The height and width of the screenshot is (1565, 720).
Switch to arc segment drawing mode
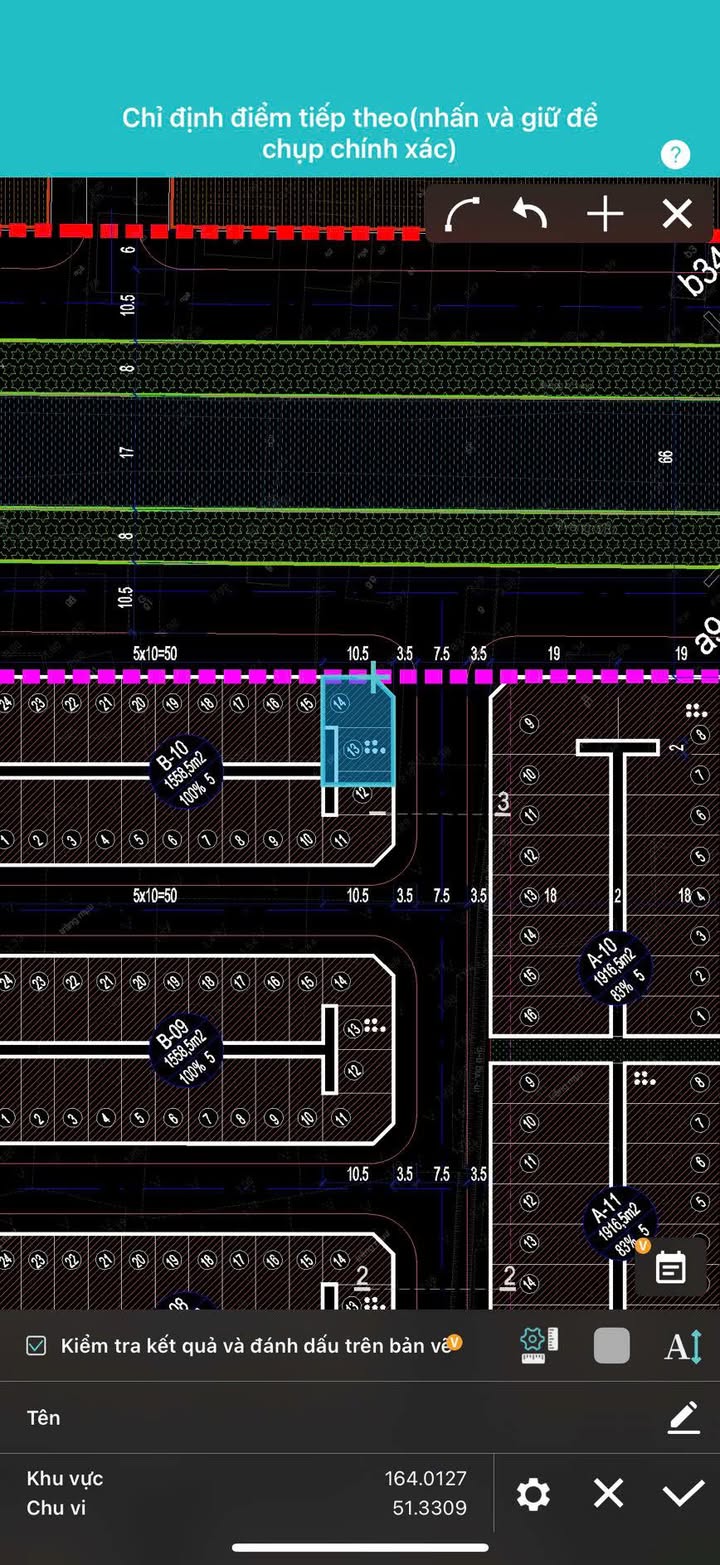coord(462,214)
